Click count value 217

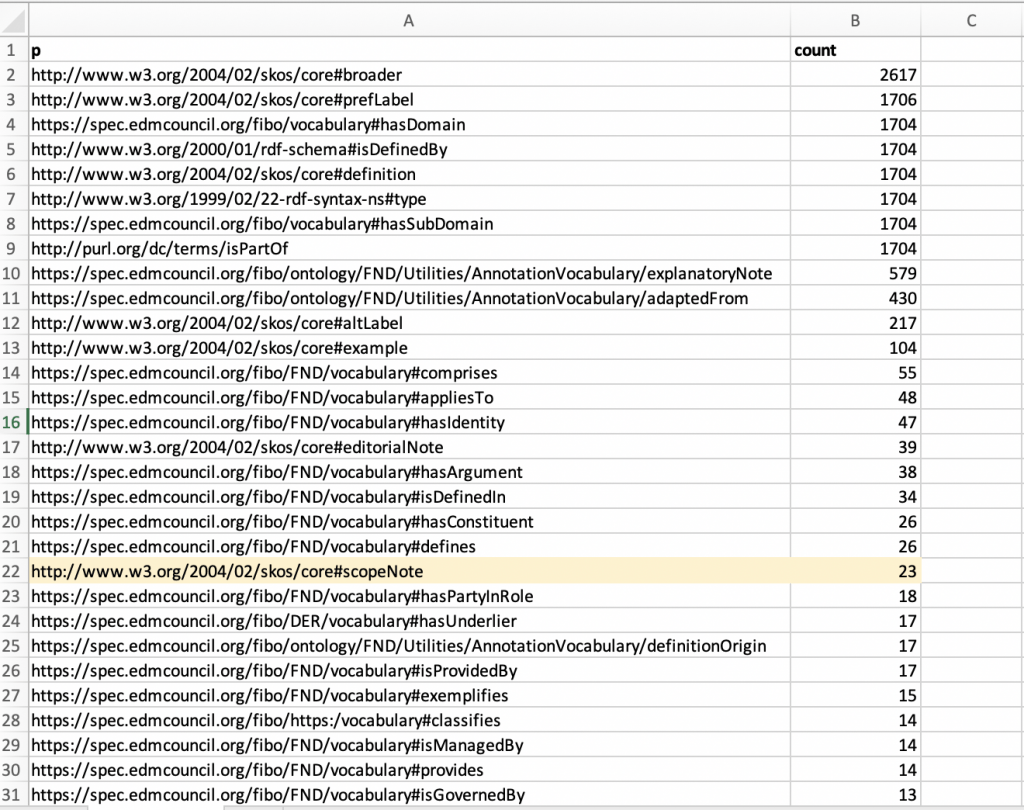(856, 323)
